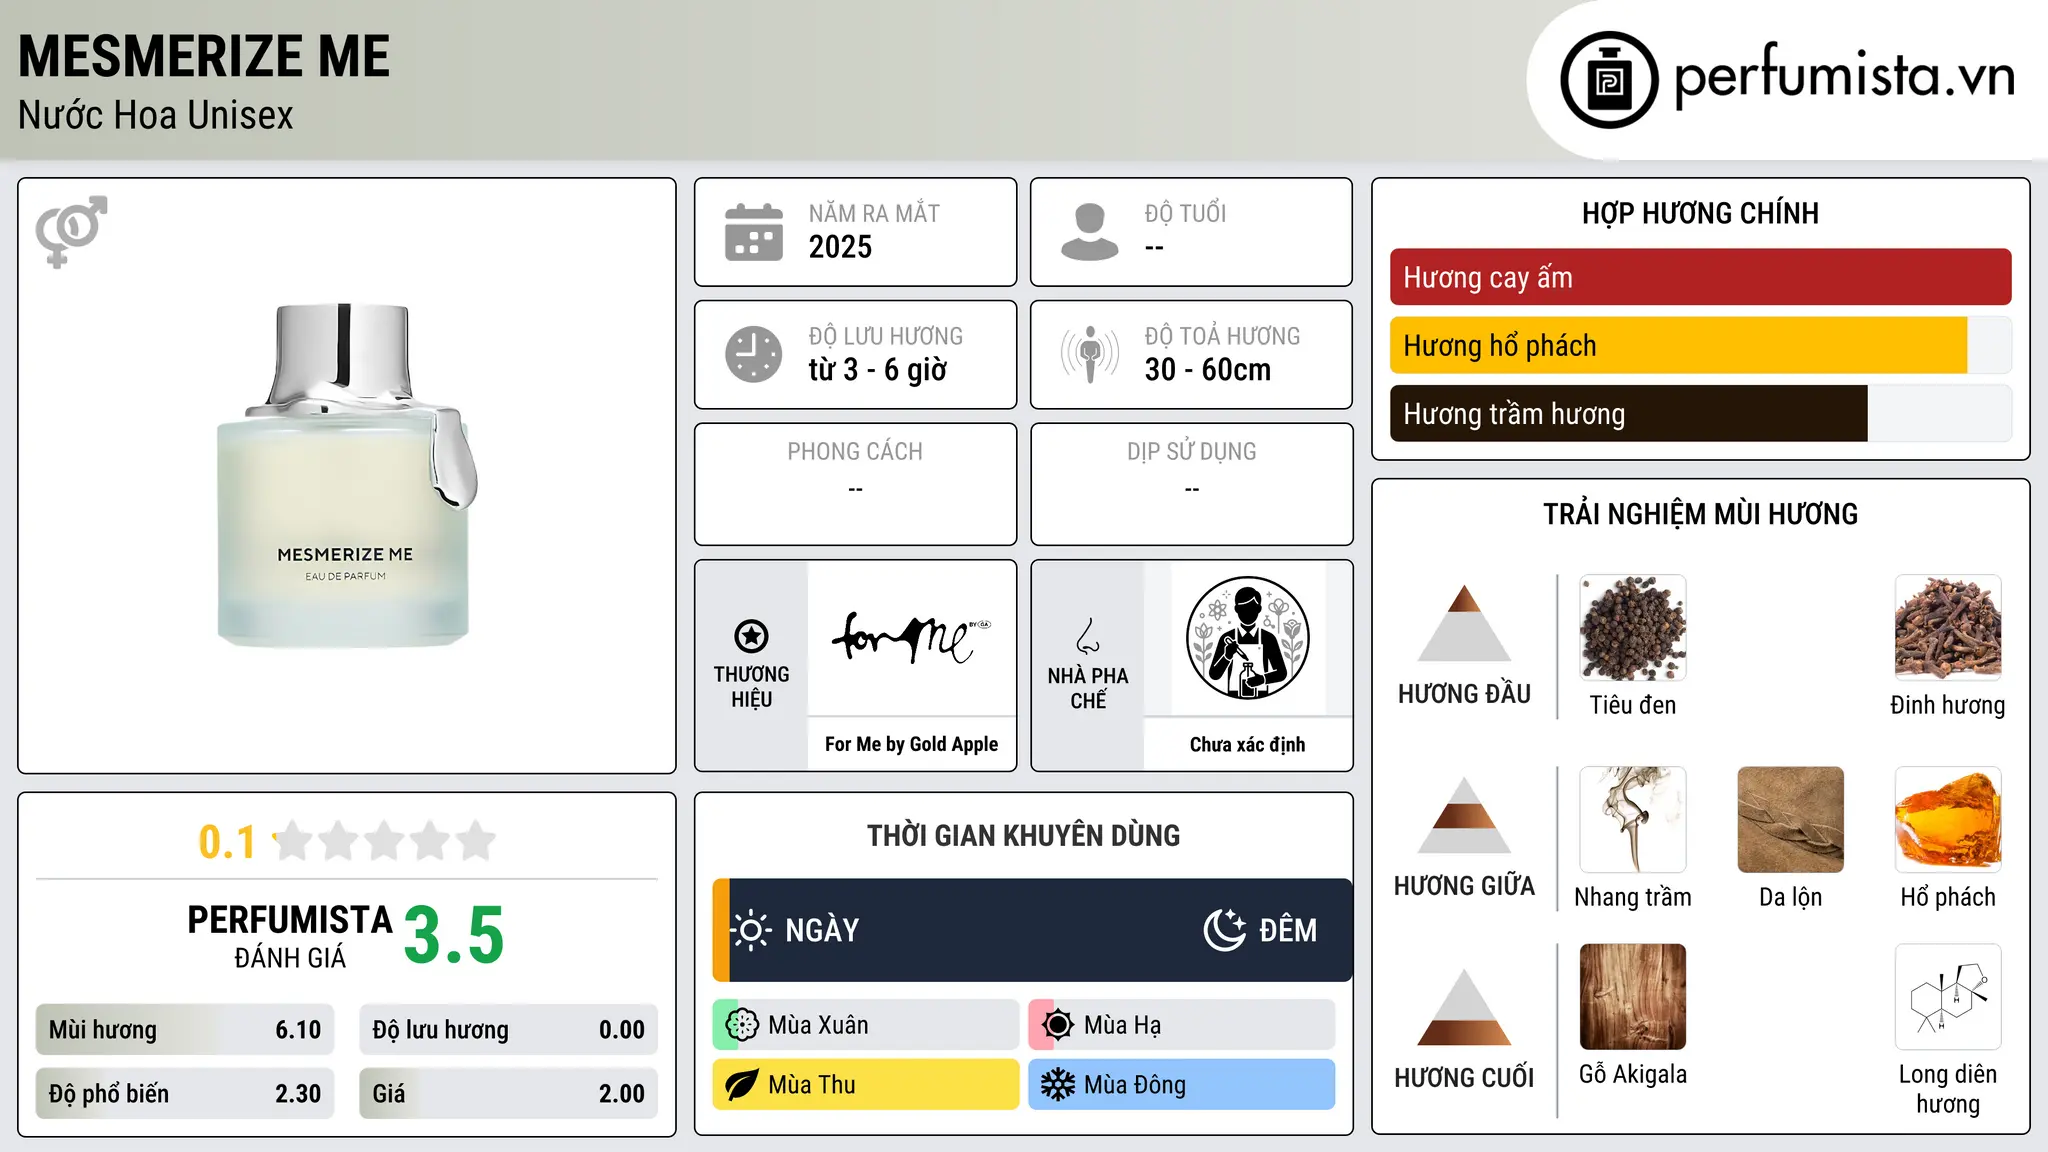Click the leaf icon for Mùa Thu
Screen dimensions: 2048x1152
click(x=742, y=1085)
